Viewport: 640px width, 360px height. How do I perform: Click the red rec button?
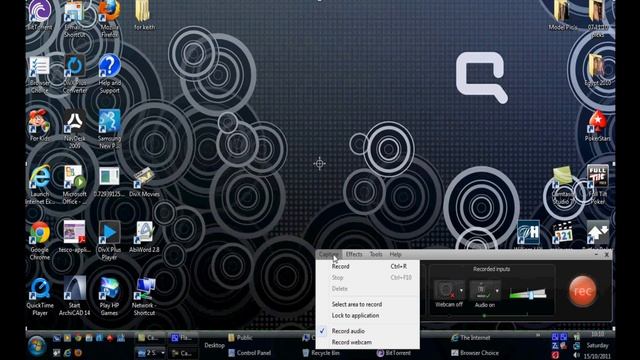582,291
